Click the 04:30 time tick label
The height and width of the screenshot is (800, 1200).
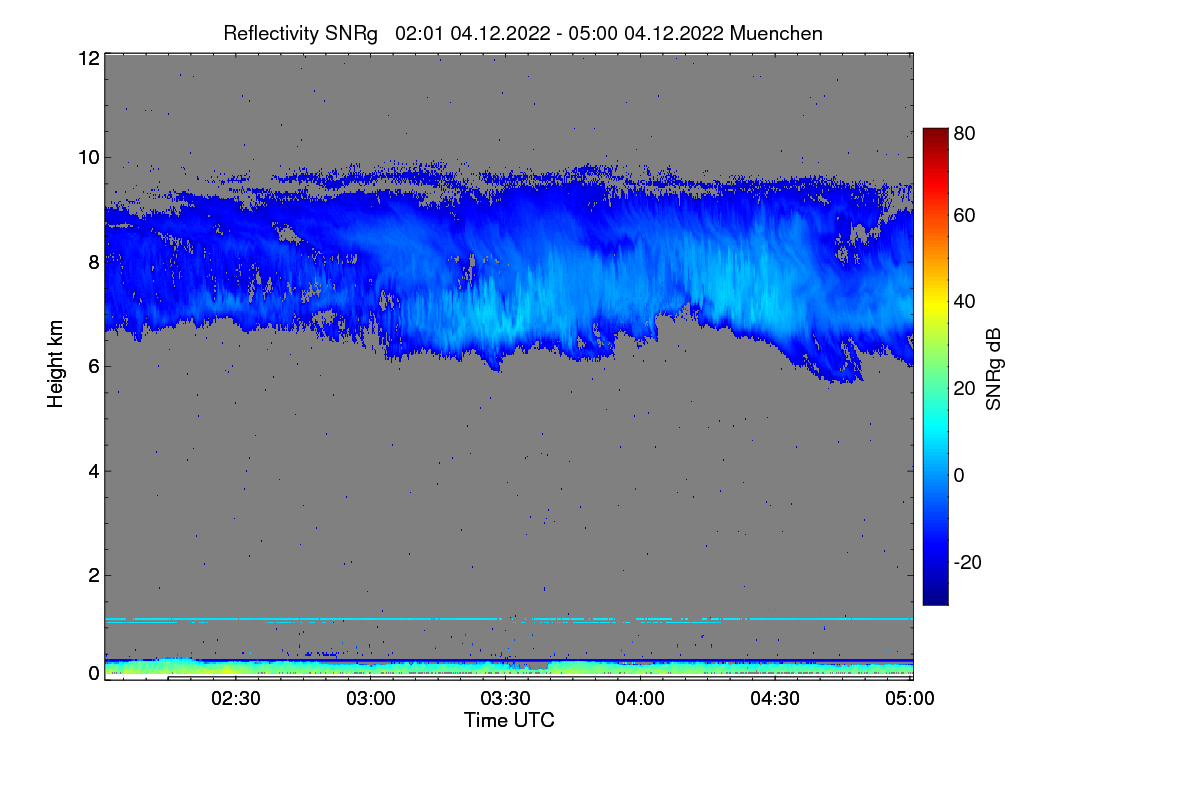tap(776, 699)
